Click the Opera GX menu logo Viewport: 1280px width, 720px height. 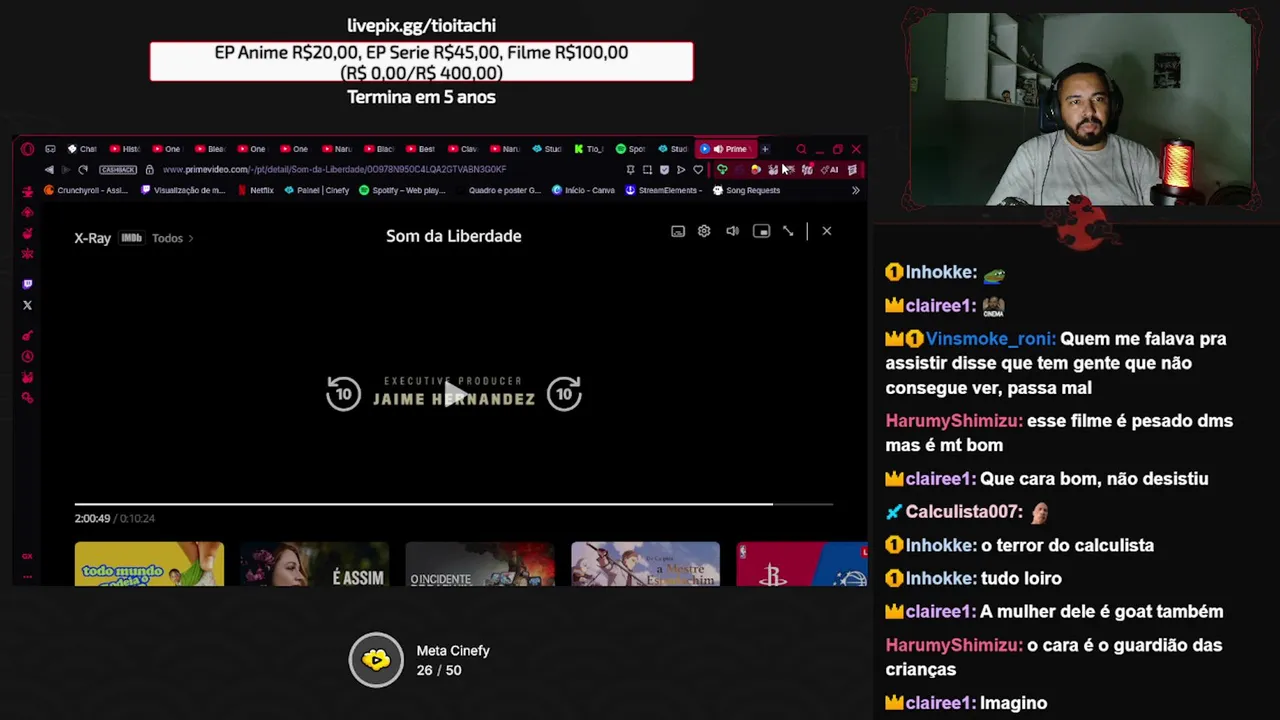[27, 149]
